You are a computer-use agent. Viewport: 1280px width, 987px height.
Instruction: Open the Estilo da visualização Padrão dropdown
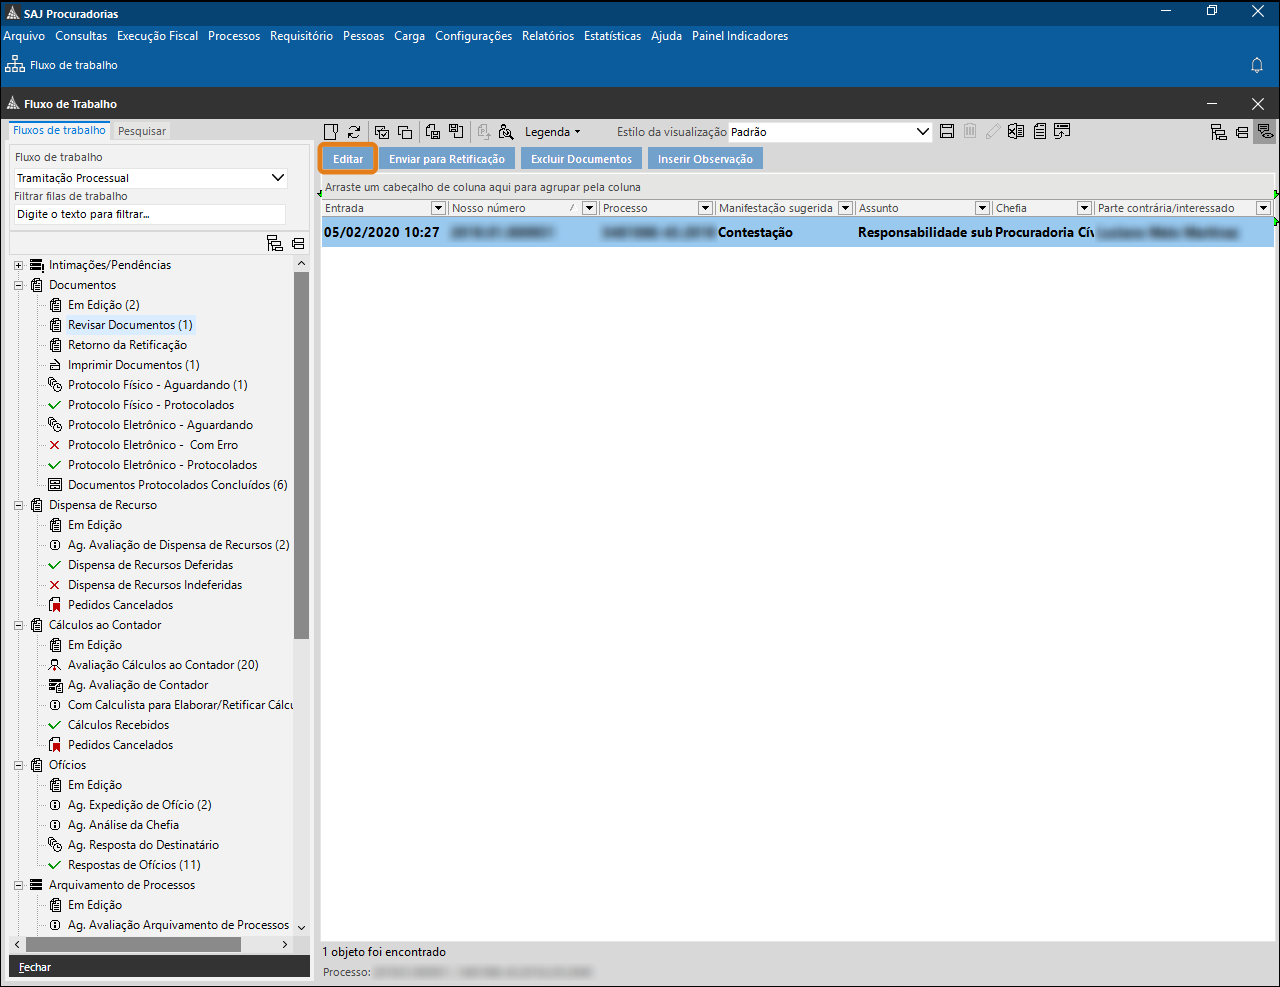coord(922,132)
